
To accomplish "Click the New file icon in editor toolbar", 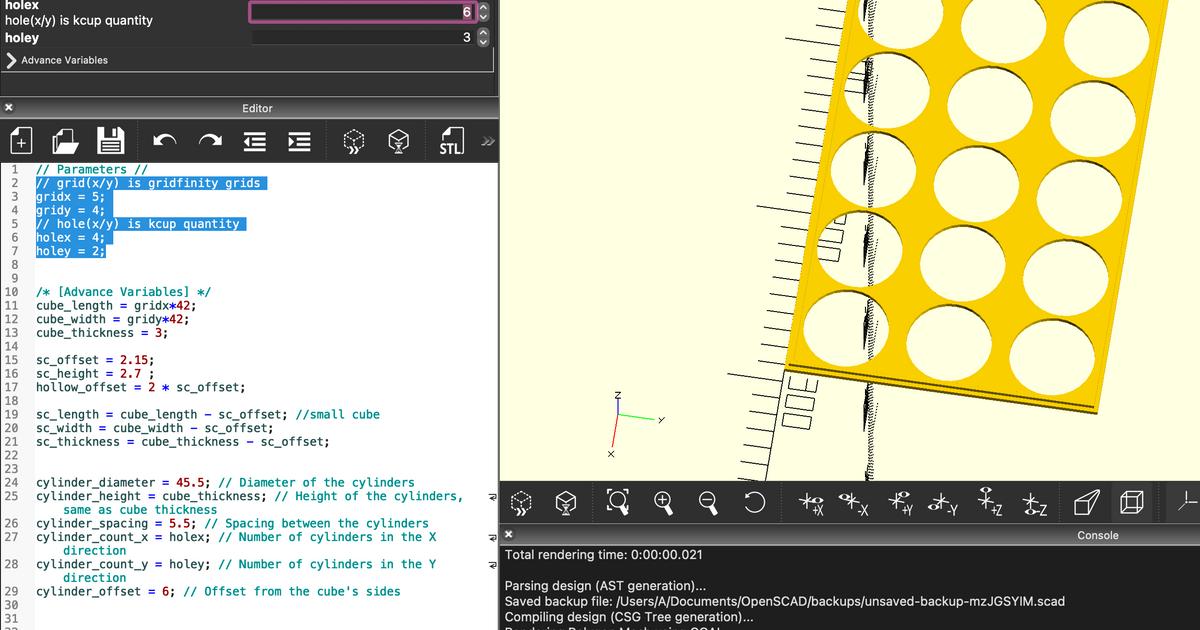I will (x=22, y=142).
